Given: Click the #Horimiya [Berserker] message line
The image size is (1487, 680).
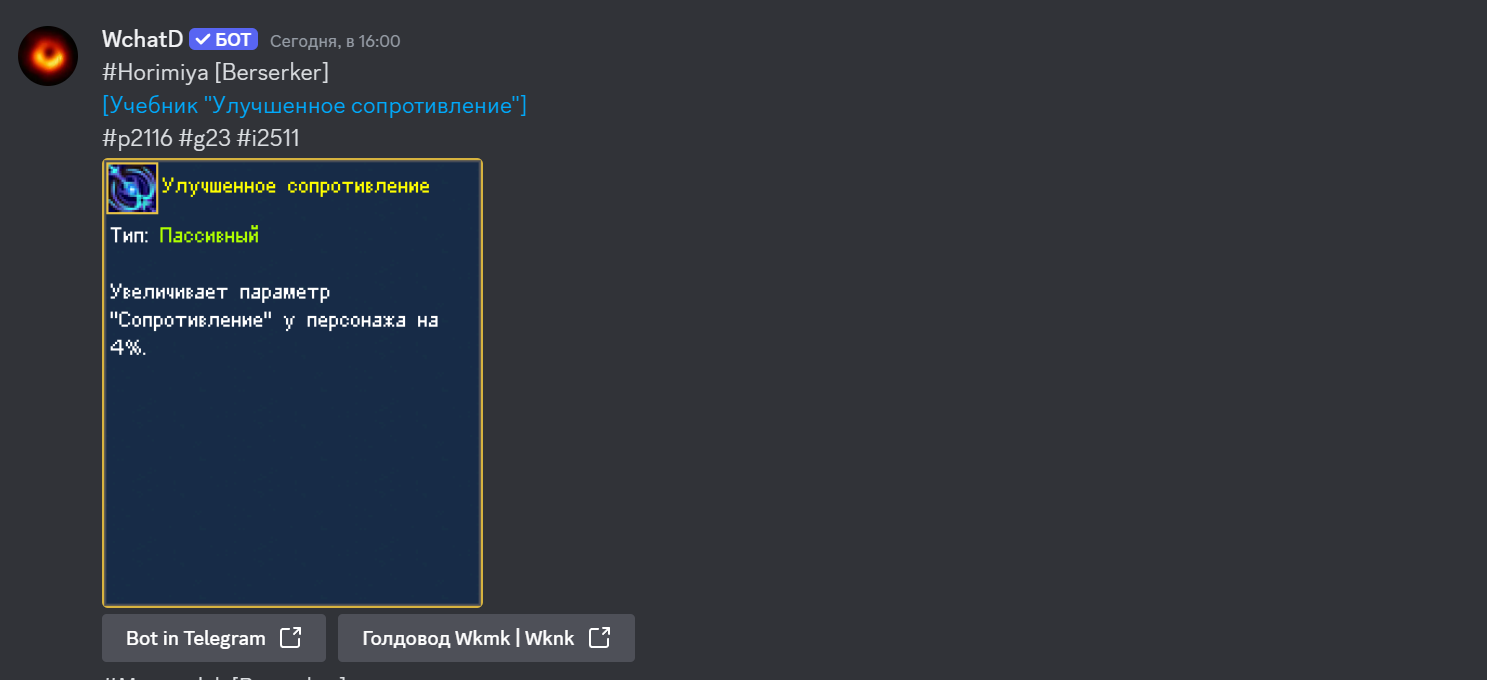Looking at the screenshot, I should click(x=215, y=72).
